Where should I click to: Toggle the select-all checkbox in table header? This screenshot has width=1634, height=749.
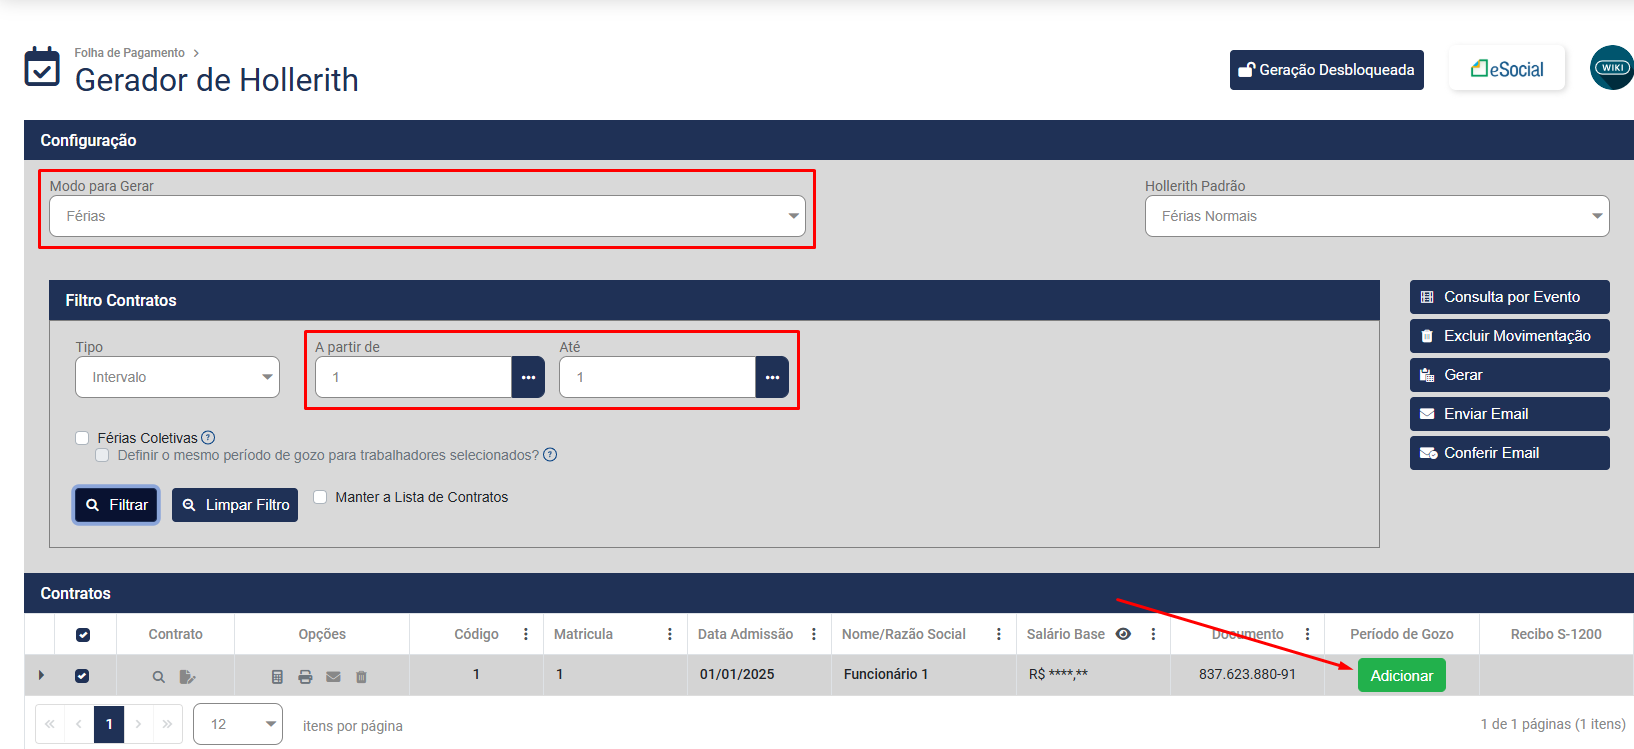(x=83, y=635)
